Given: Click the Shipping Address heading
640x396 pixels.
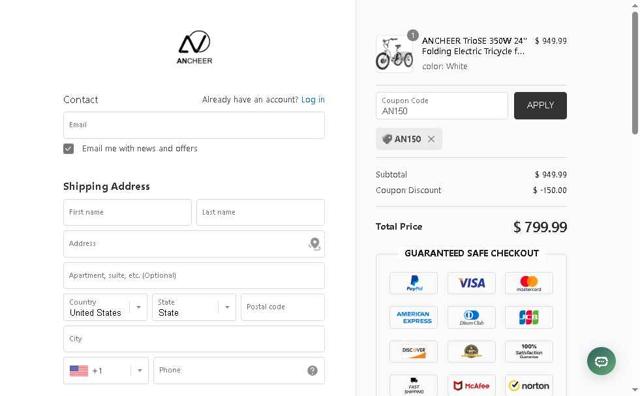Looking at the screenshot, I should pos(107,187).
